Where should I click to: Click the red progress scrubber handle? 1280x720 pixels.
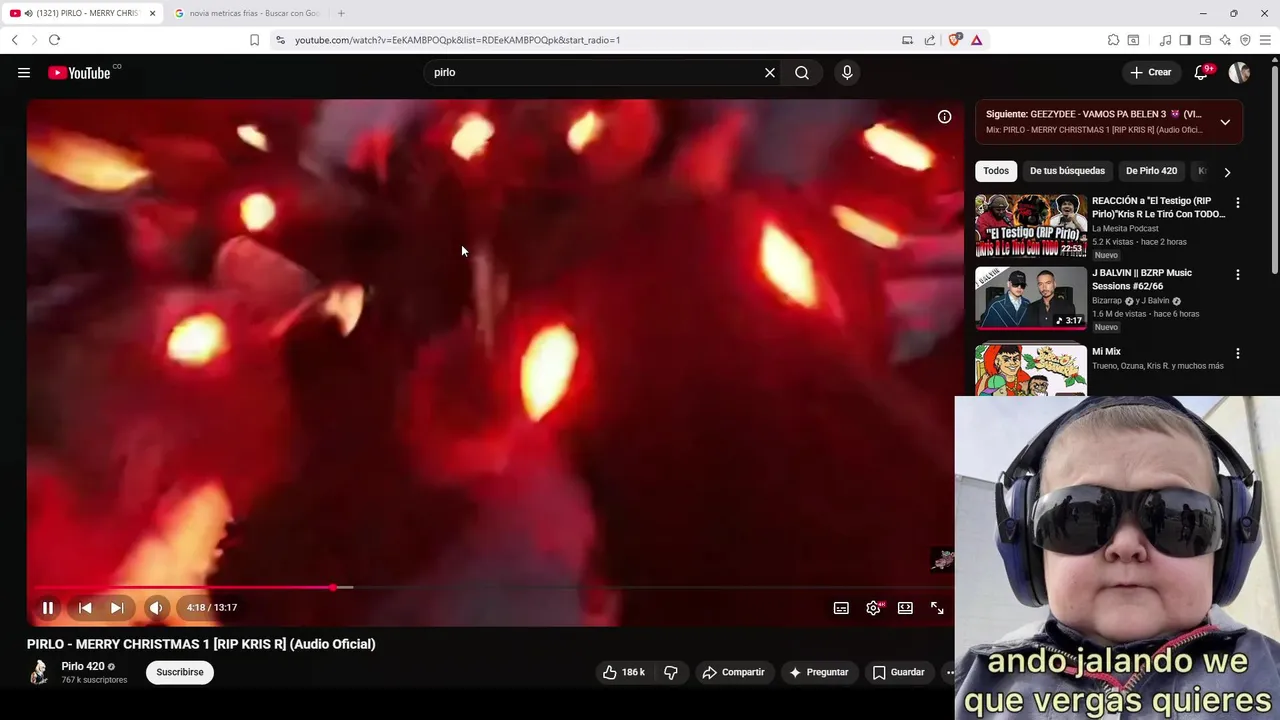333,587
